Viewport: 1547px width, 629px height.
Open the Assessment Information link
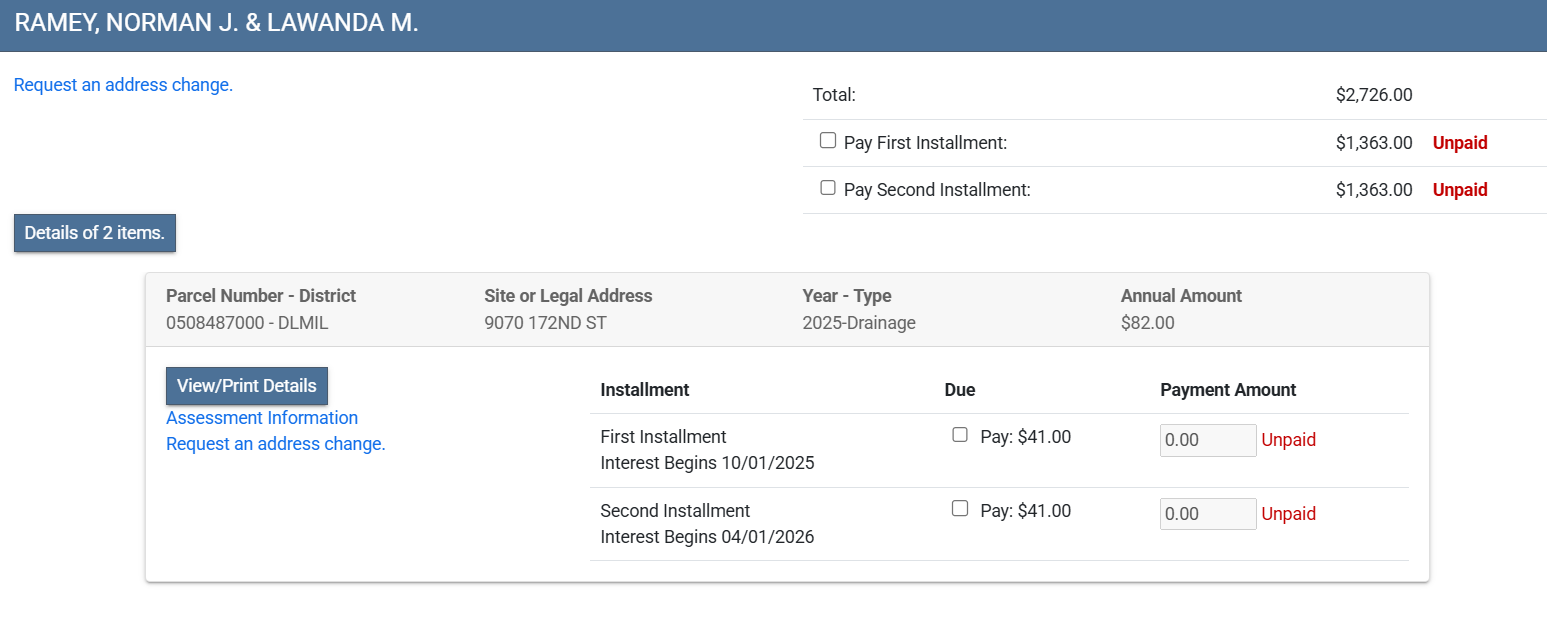click(x=262, y=418)
